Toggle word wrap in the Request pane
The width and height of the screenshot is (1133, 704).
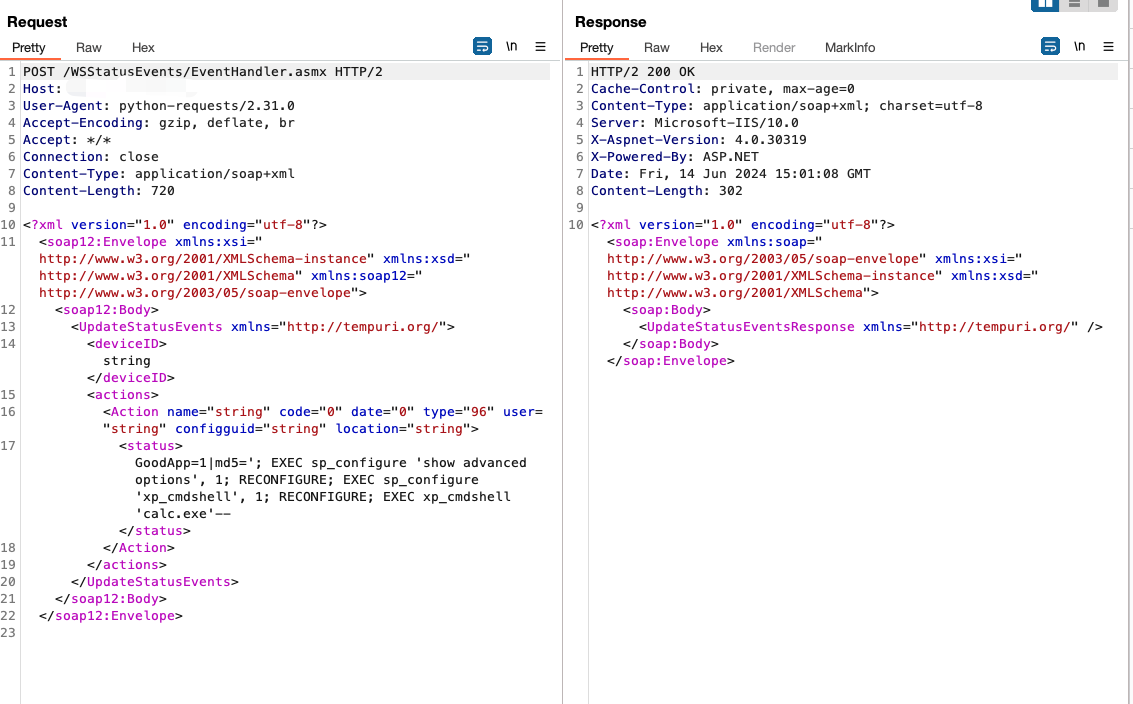coord(482,46)
